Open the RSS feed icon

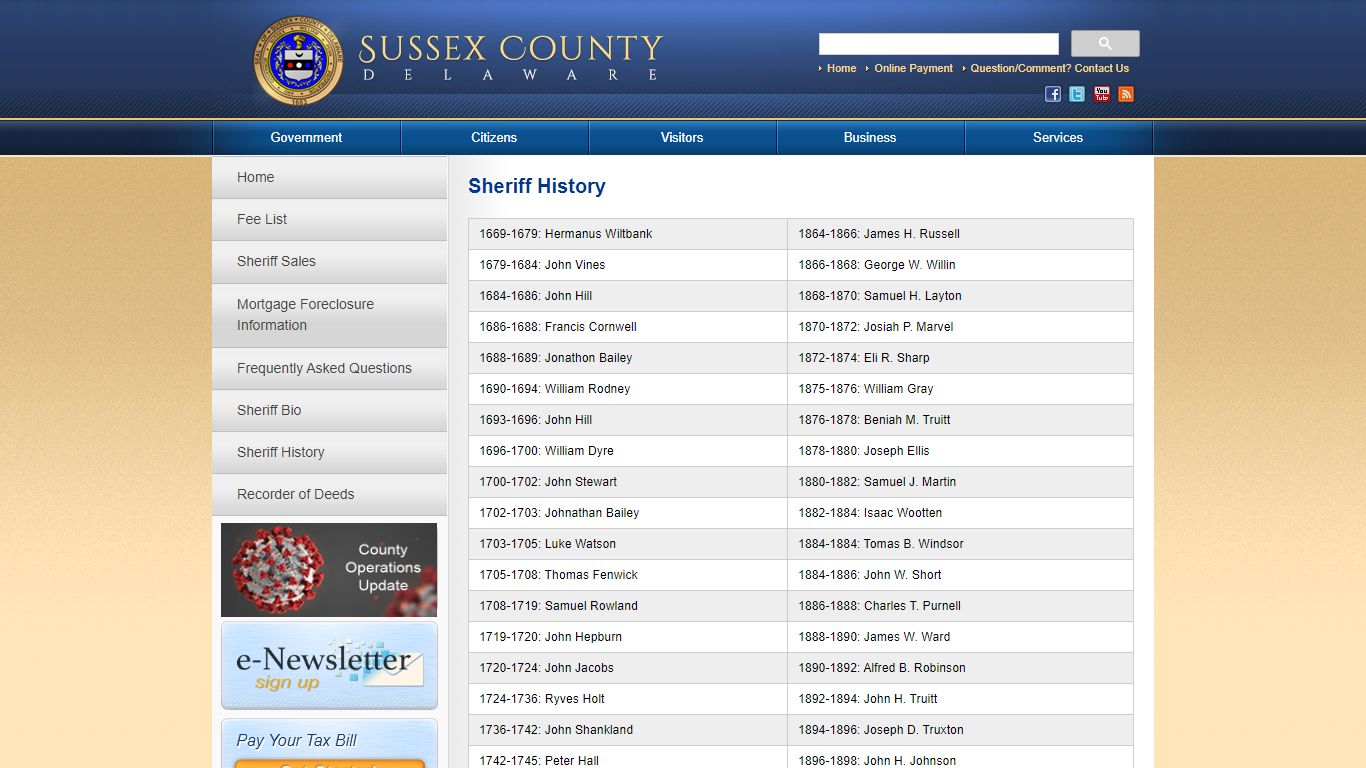[x=1126, y=94]
